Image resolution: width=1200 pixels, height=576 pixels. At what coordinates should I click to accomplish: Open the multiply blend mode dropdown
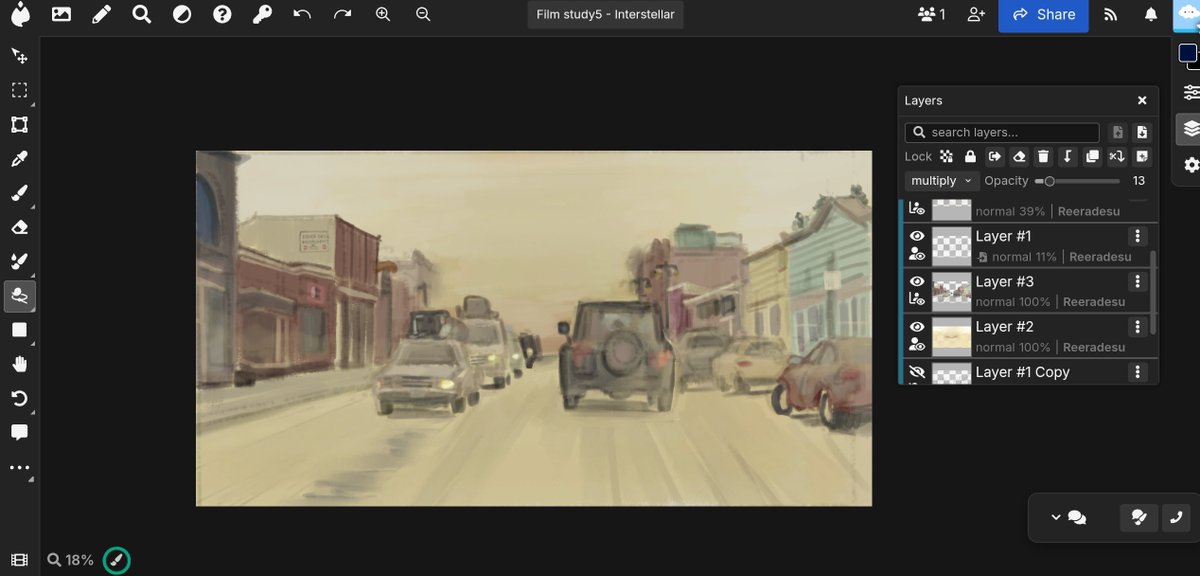click(941, 181)
